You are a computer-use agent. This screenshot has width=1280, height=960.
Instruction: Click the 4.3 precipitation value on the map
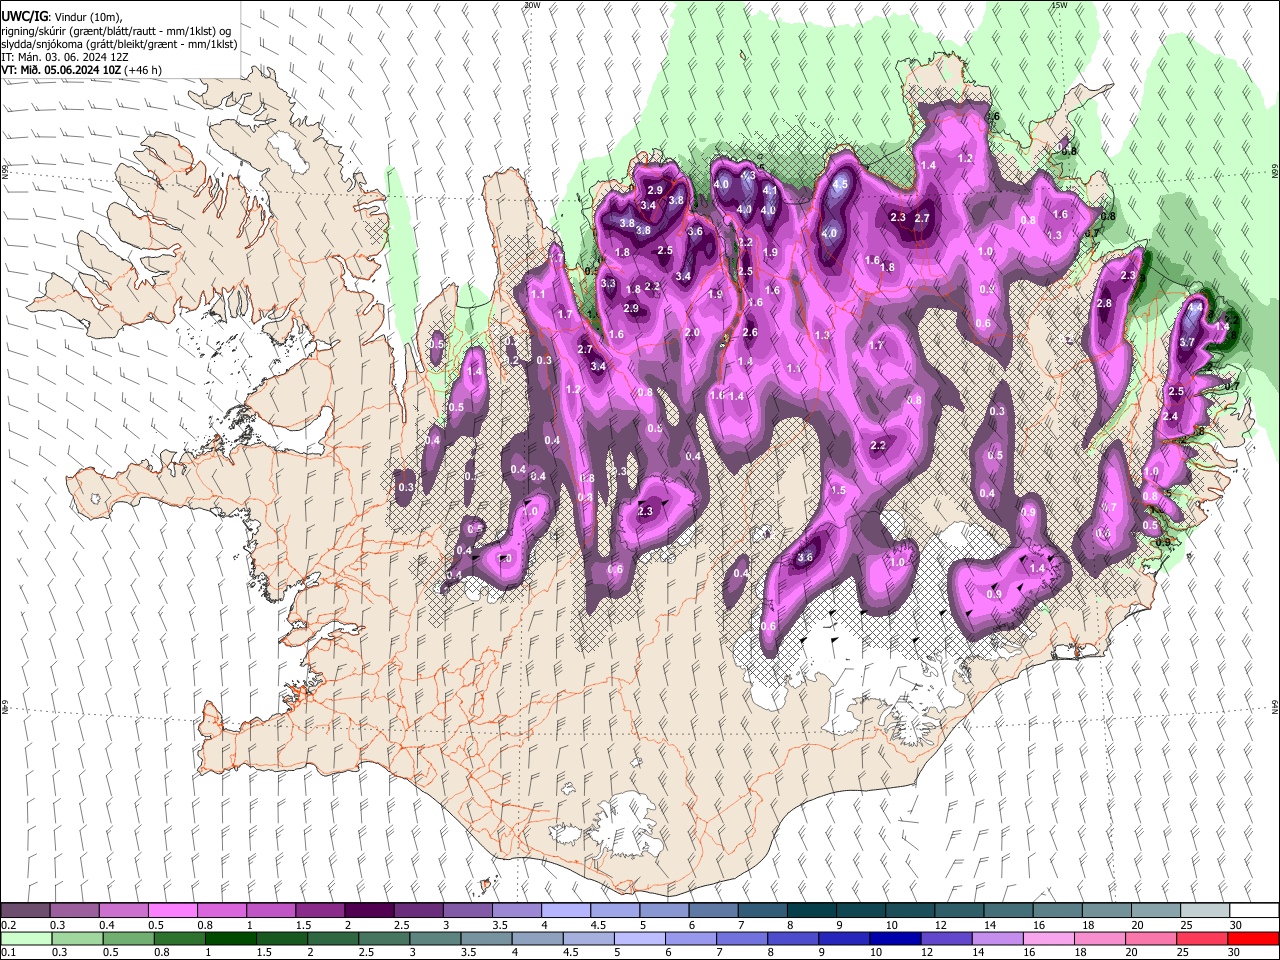point(748,175)
